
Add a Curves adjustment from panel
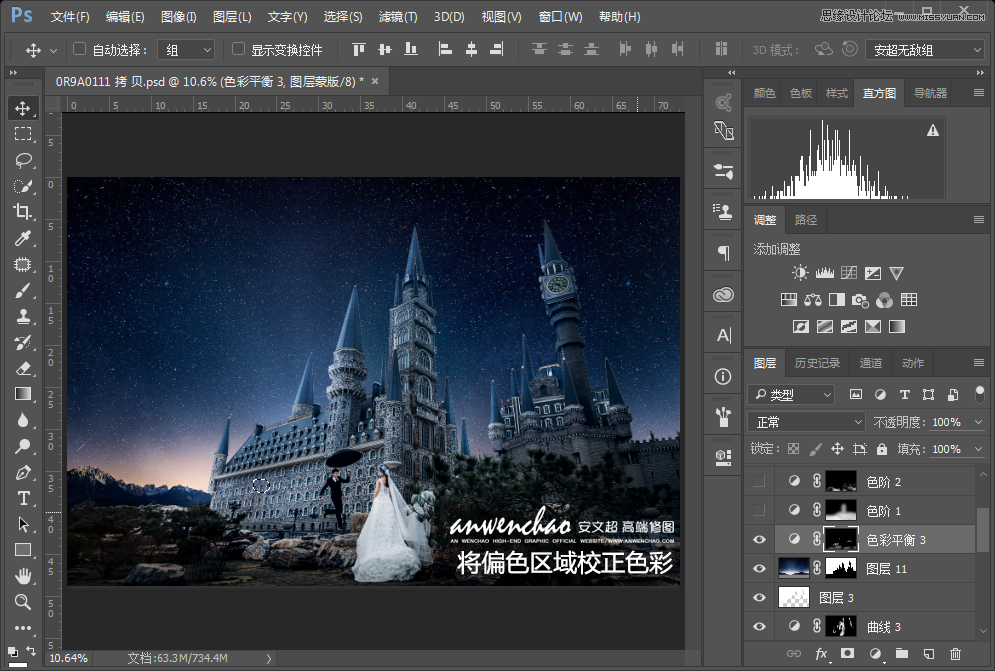pyautogui.click(x=848, y=273)
